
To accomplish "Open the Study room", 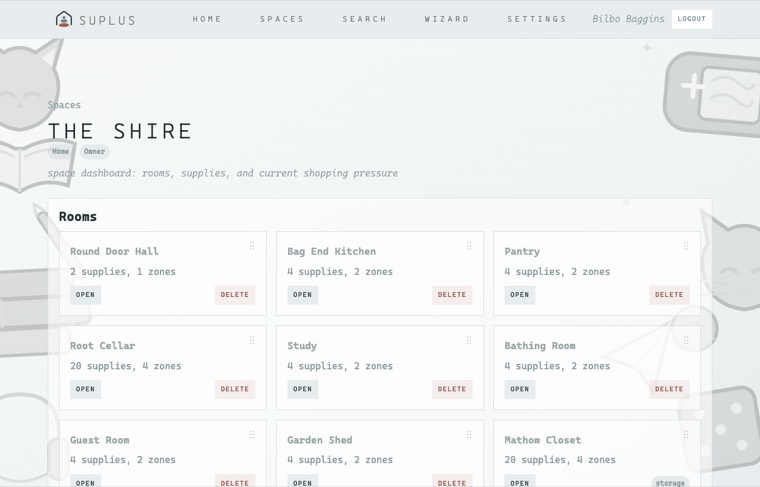I will click(x=302, y=389).
